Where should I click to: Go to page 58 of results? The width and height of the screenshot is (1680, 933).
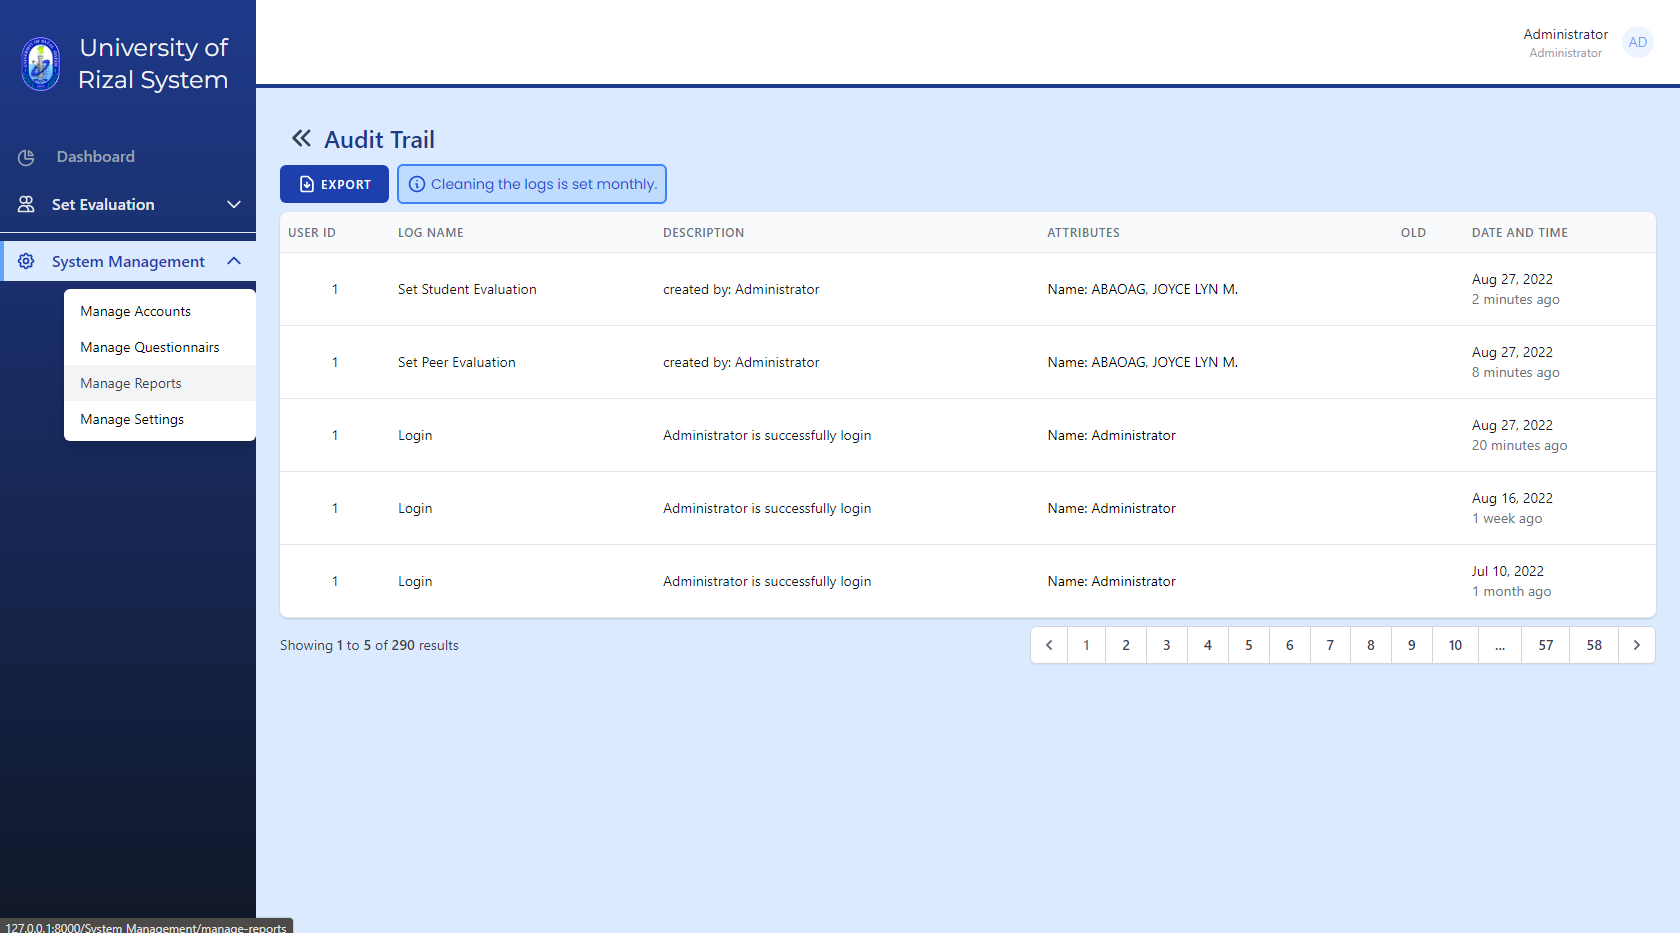point(1593,645)
